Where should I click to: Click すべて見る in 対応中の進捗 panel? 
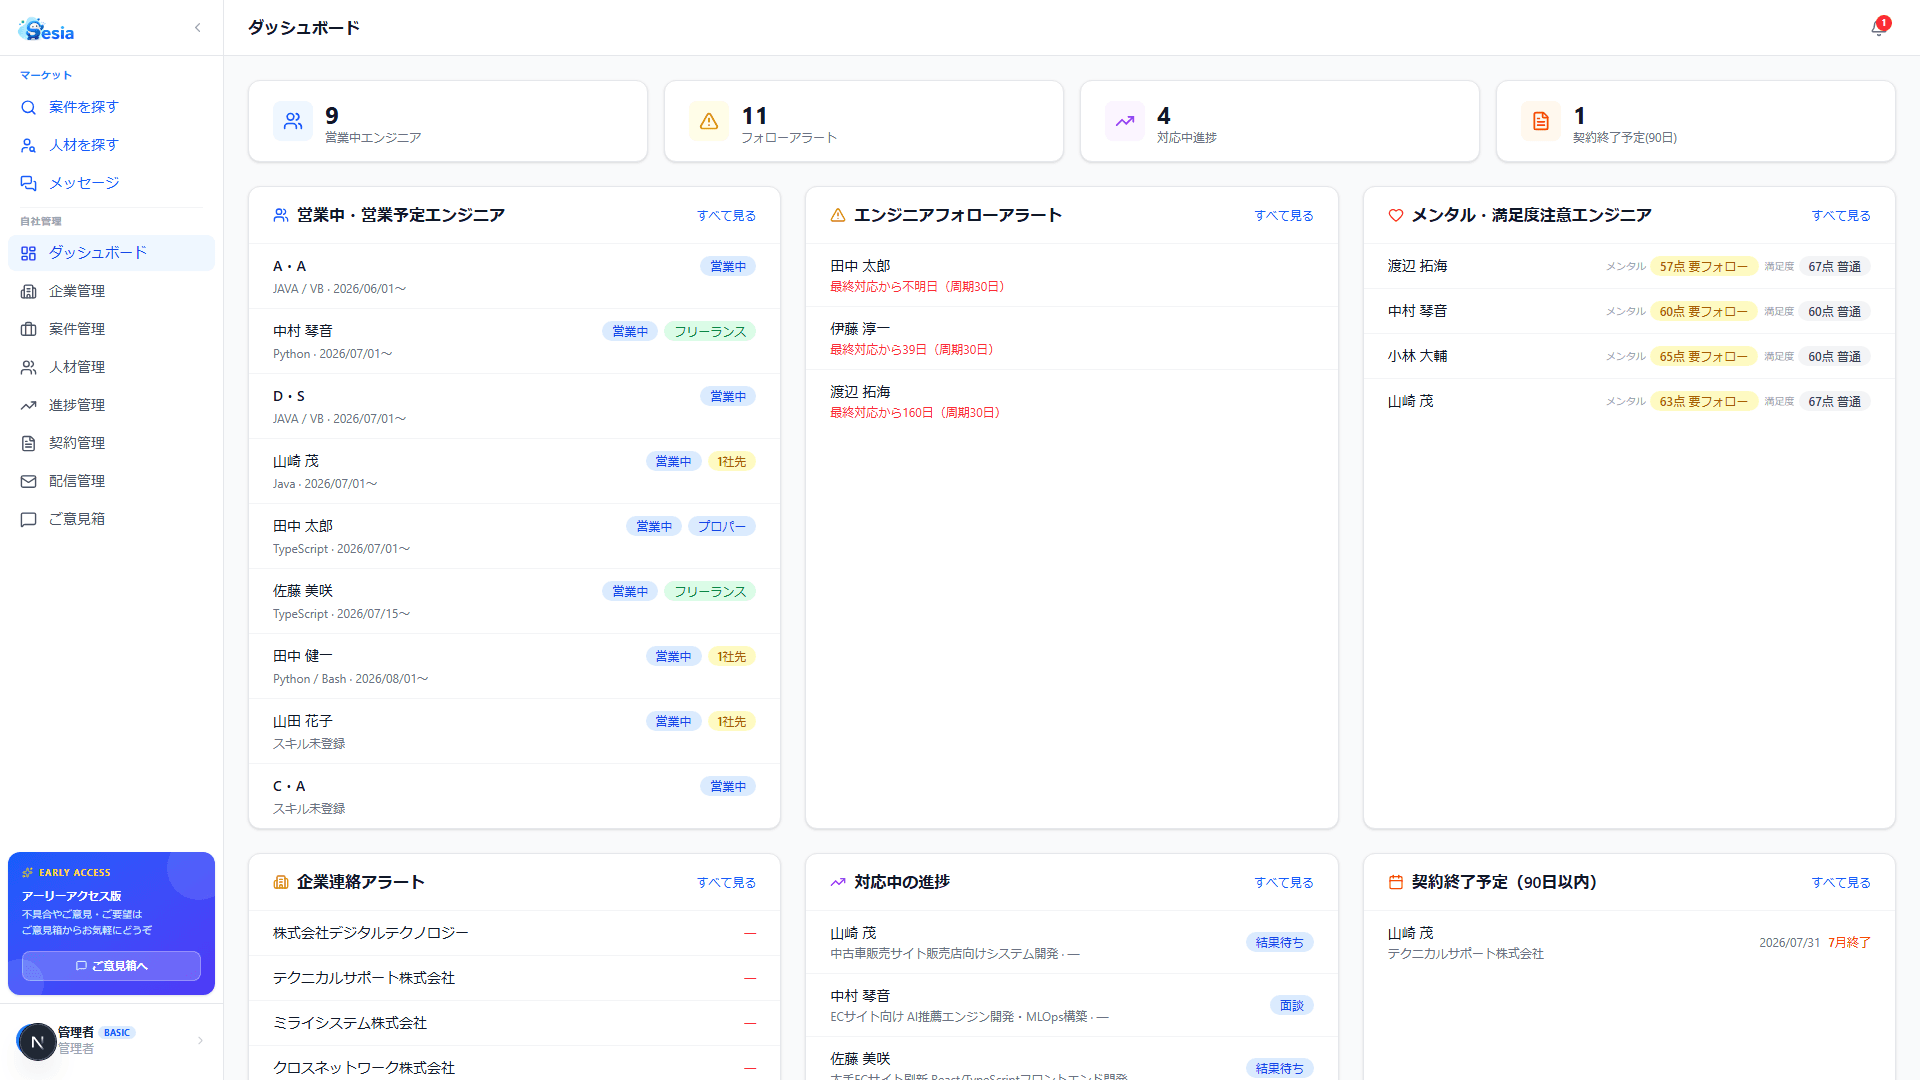[1284, 883]
